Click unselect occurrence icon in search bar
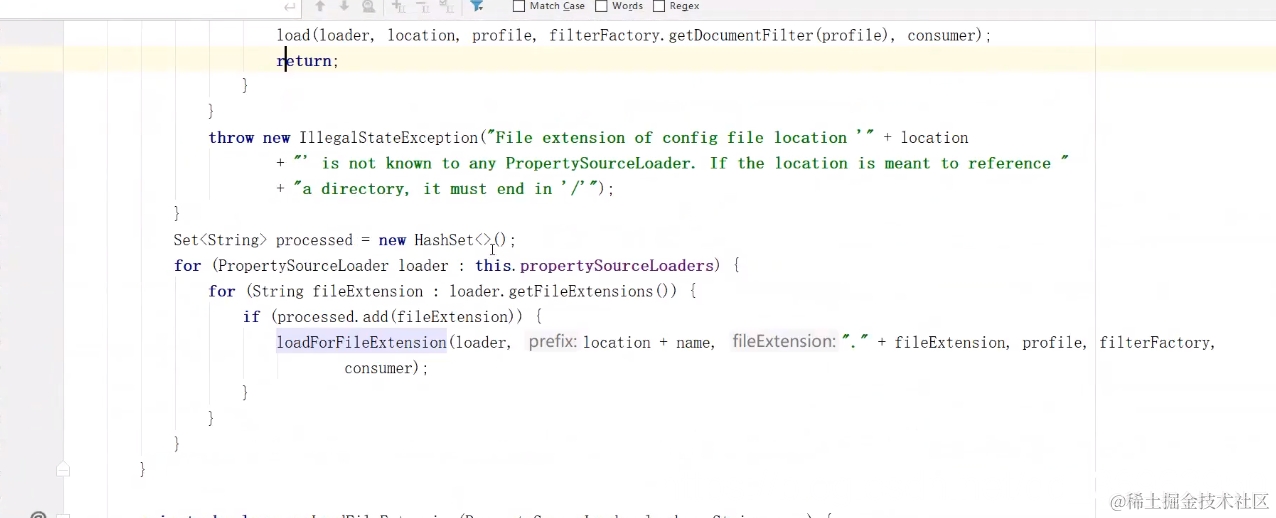The image size is (1276, 518). click(422, 6)
